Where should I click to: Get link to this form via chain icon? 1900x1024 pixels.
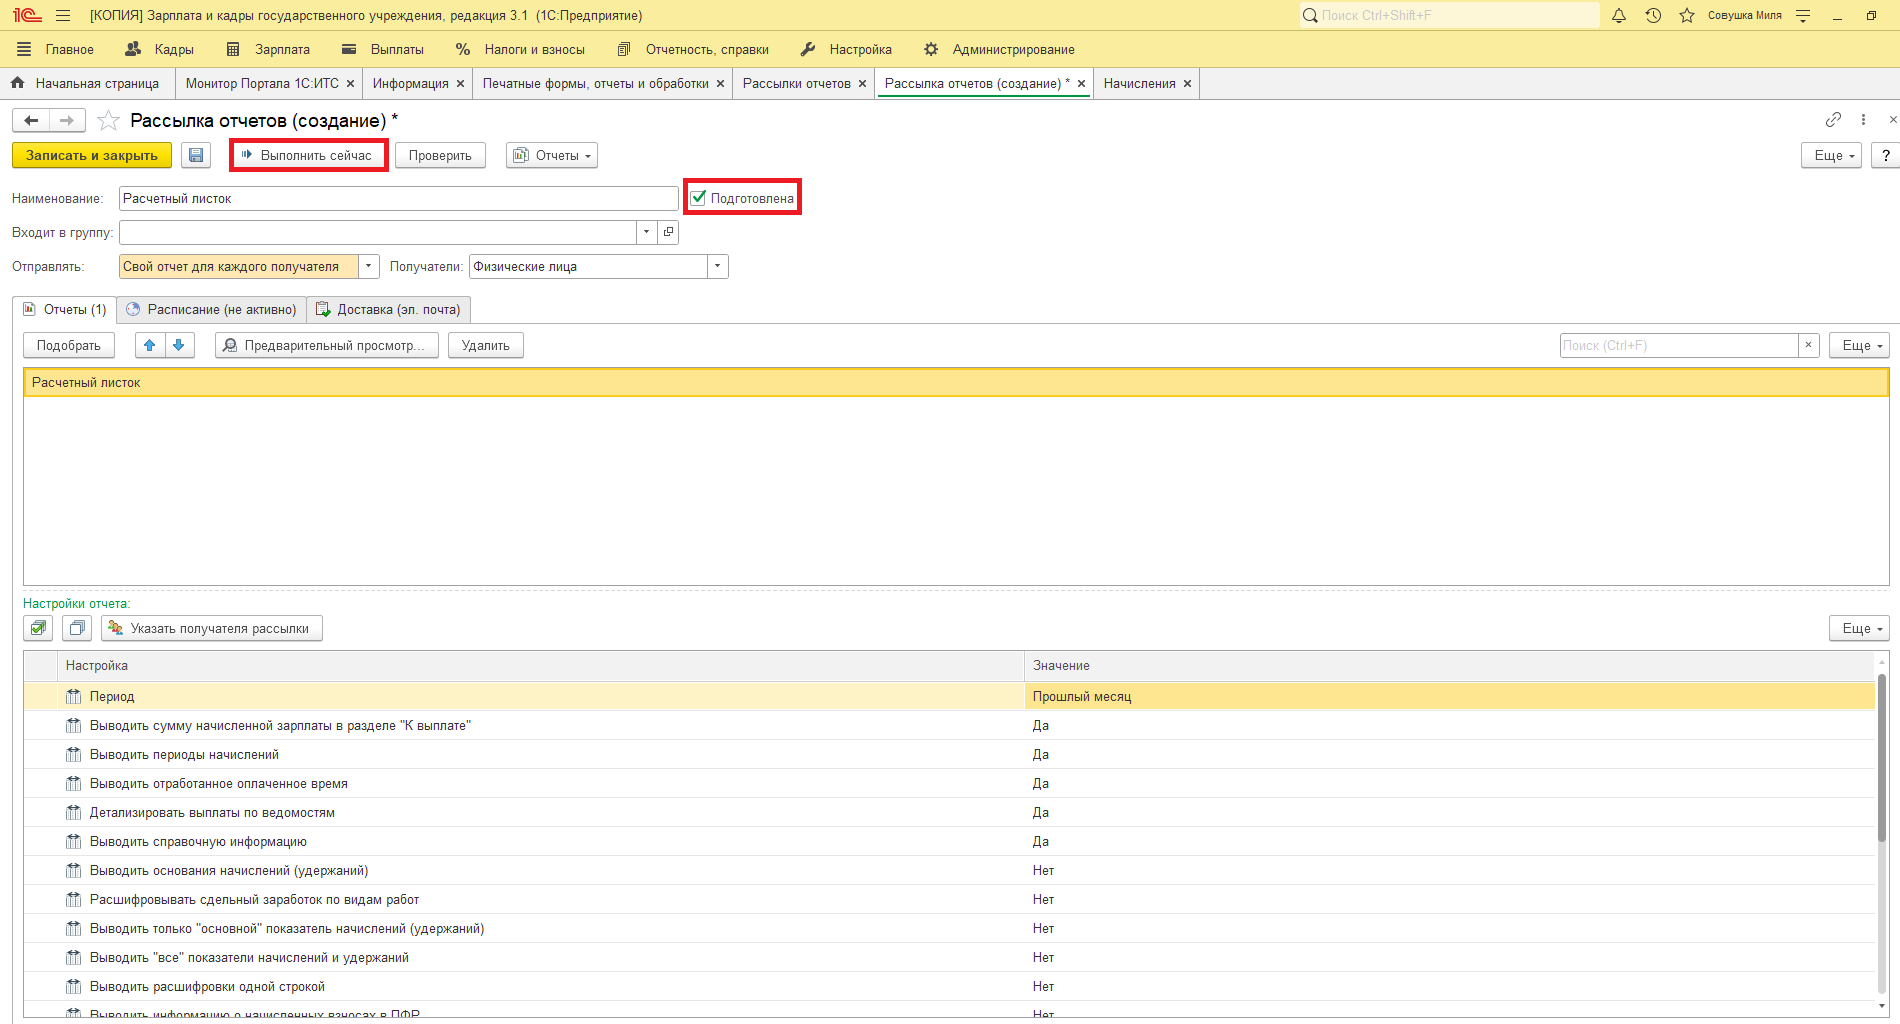point(1833,120)
